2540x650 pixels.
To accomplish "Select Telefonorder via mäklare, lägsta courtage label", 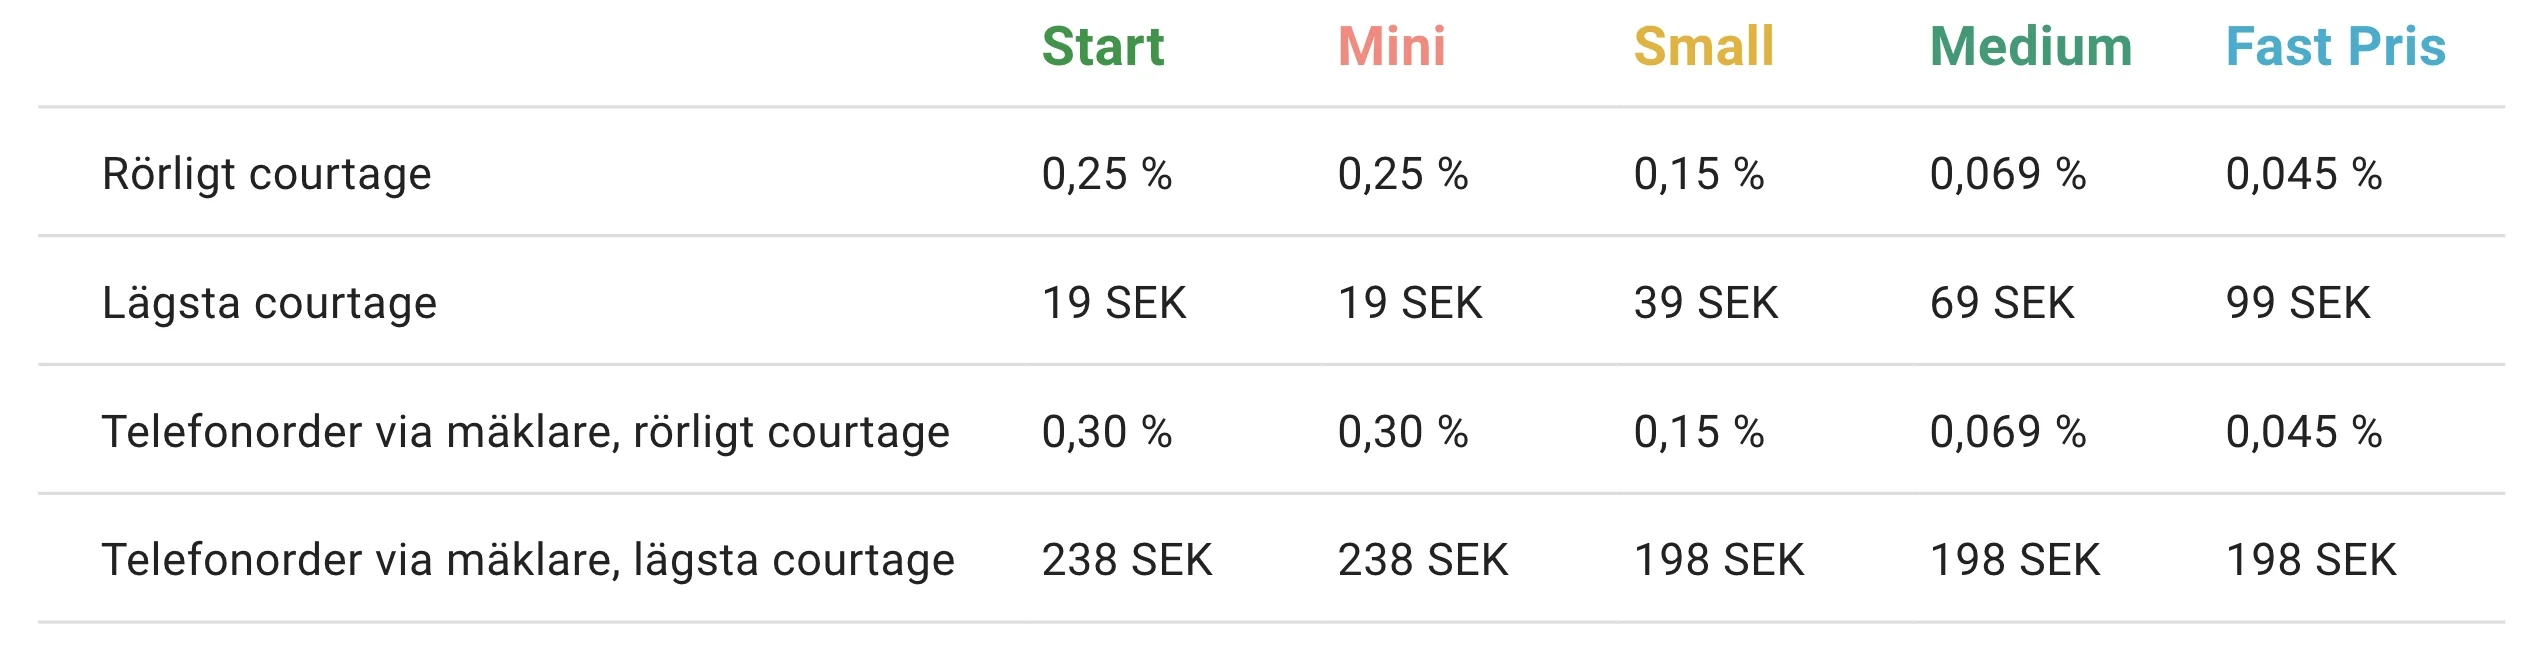I will 528,560.
